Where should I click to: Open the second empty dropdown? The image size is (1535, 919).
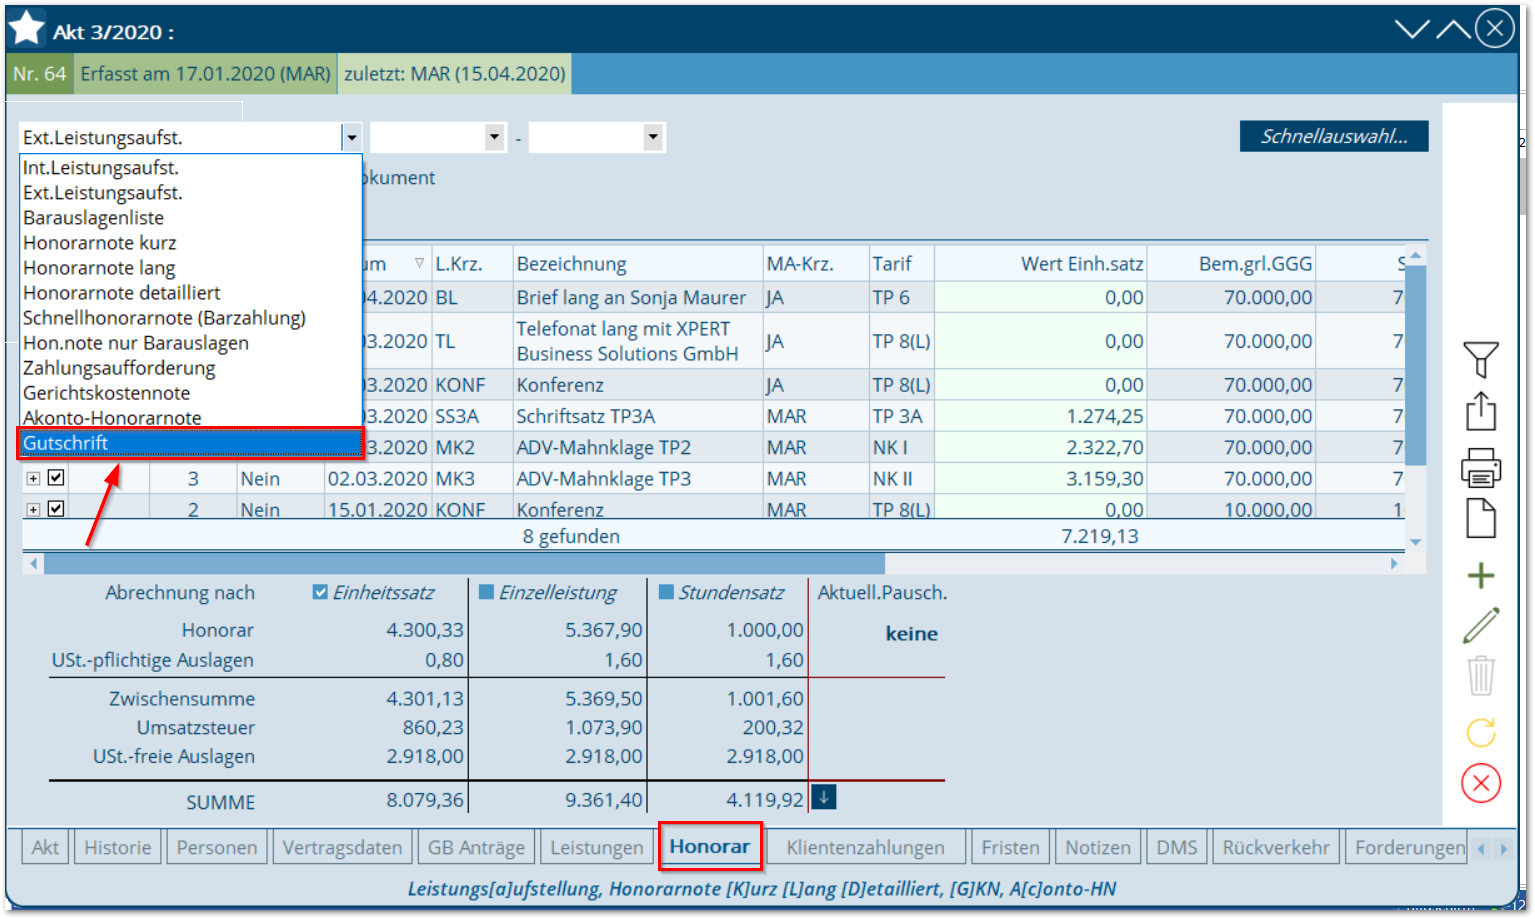coord(494,137)
